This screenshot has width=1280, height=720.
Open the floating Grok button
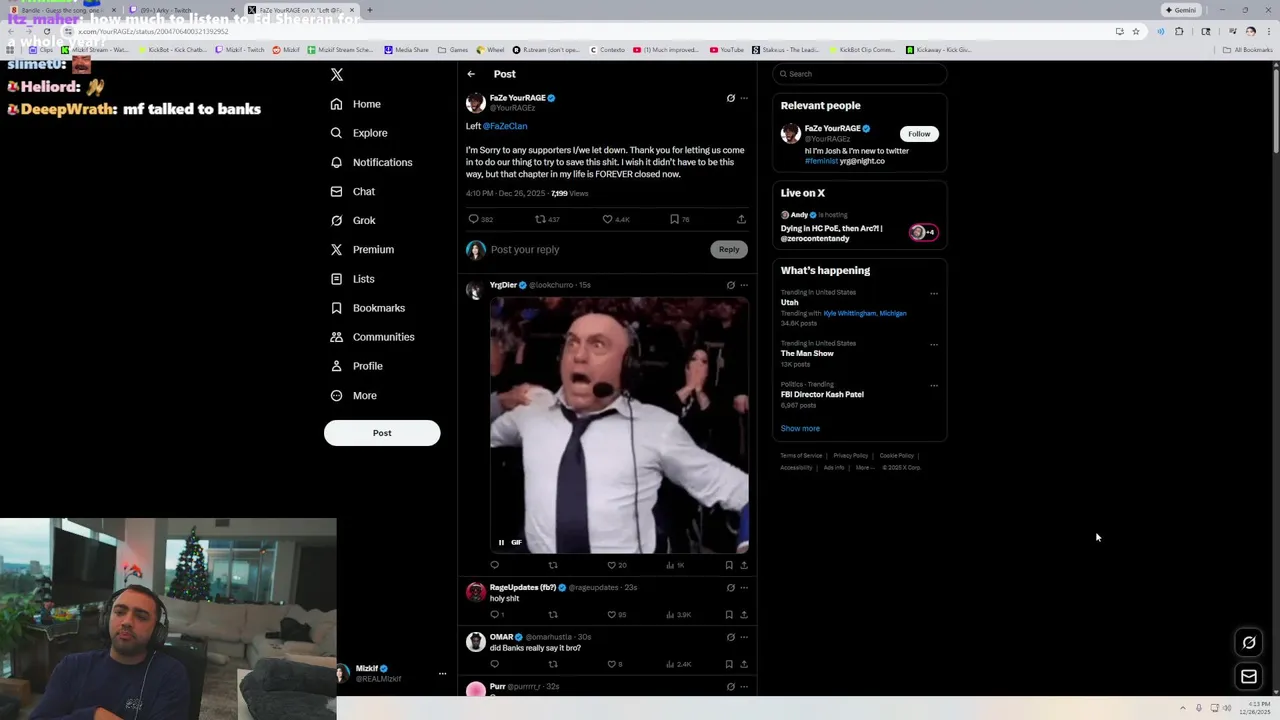click(1249, 643)
